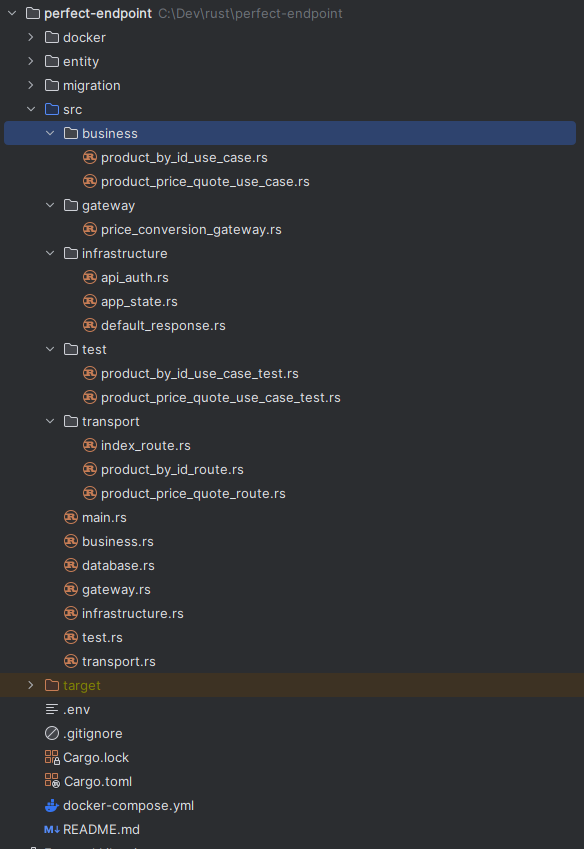The height and width of the screenshot is (849, 584).
Task: Expand the docker folder
Action: [31, 37]
